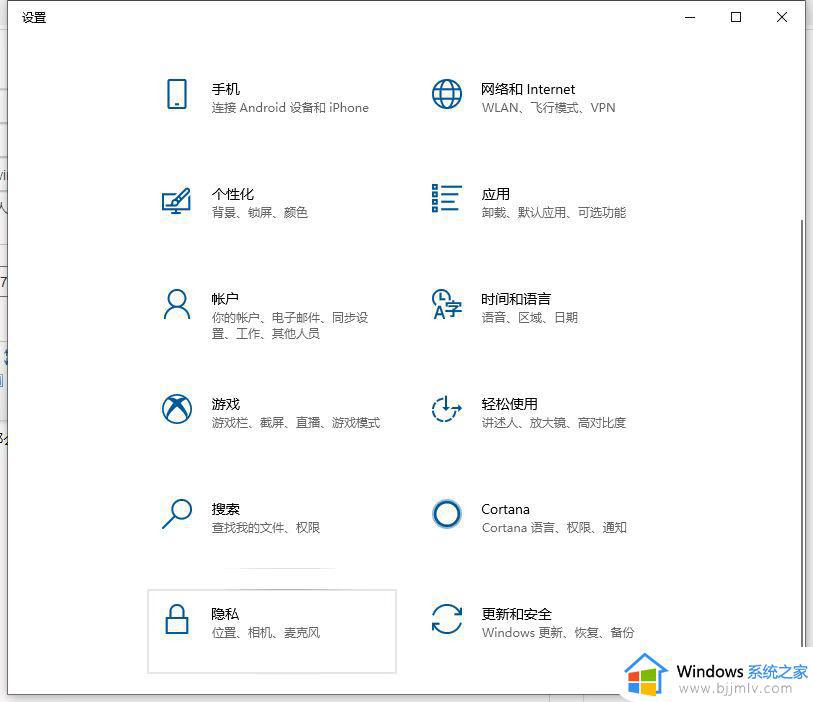Select 位置、相机、麦克风 privacy description text
813x702 pixels.
tap(267, 633)
